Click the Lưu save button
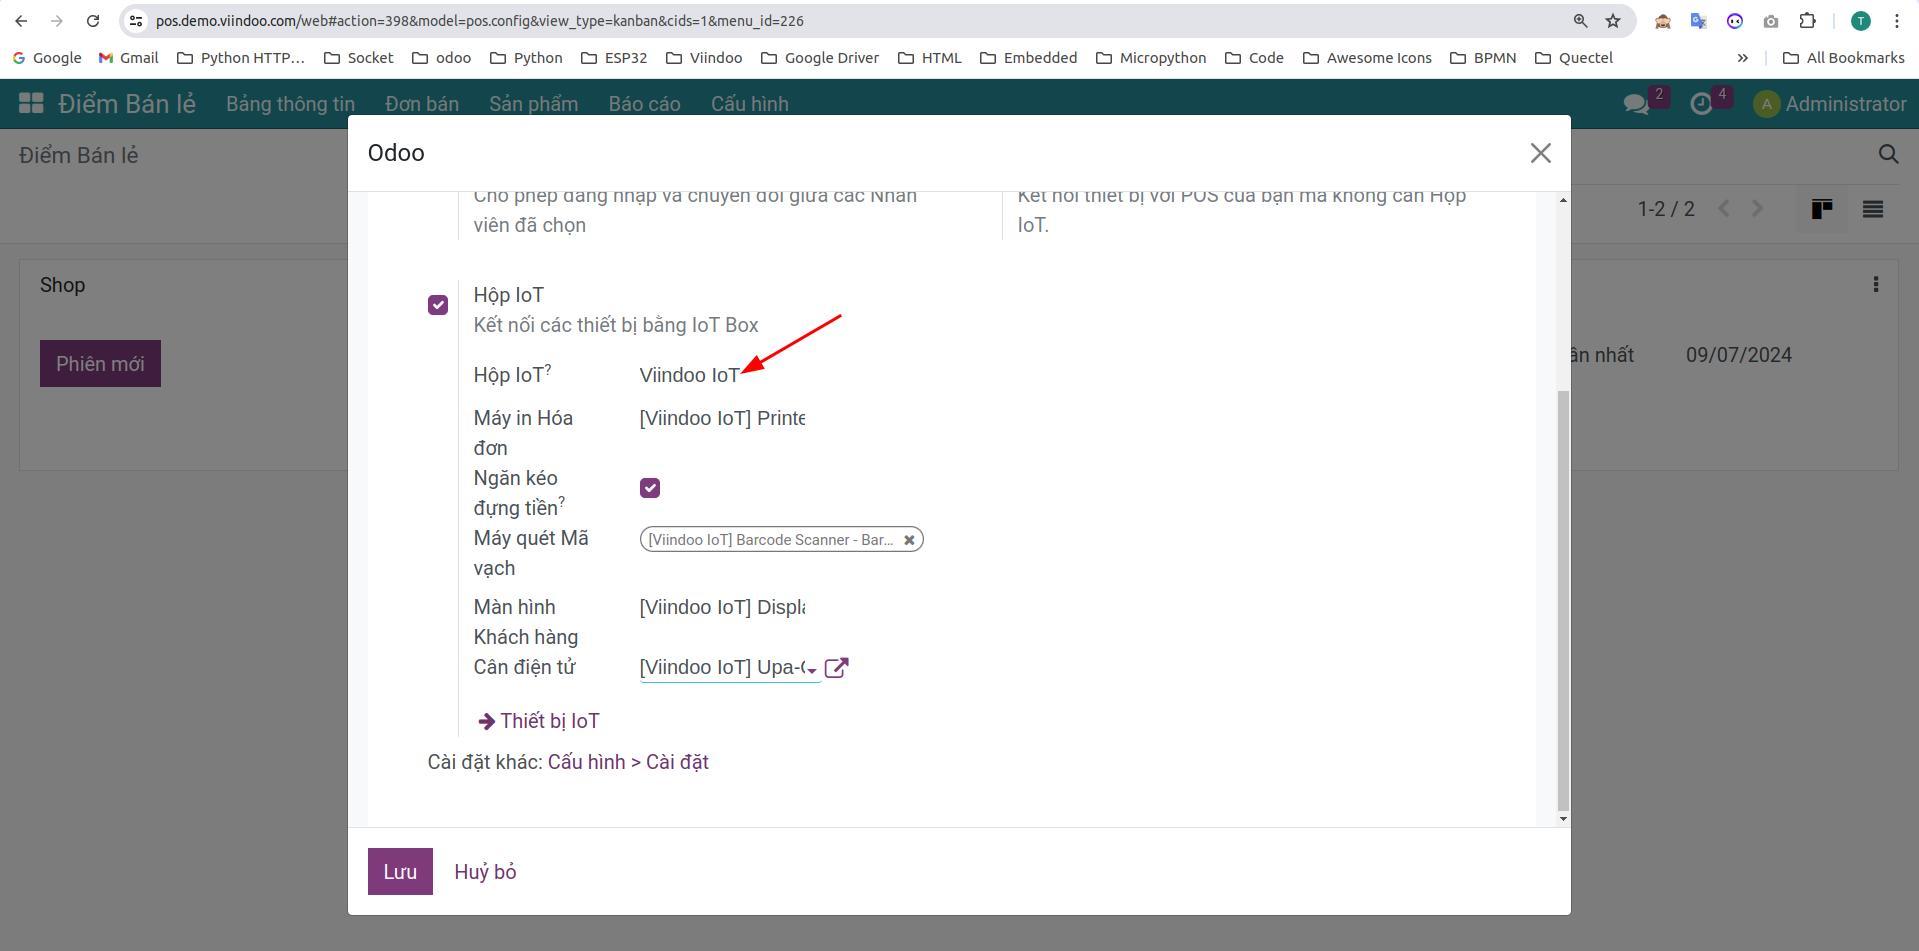Viewport: 1919px width, 951px height. pos(400,871)
